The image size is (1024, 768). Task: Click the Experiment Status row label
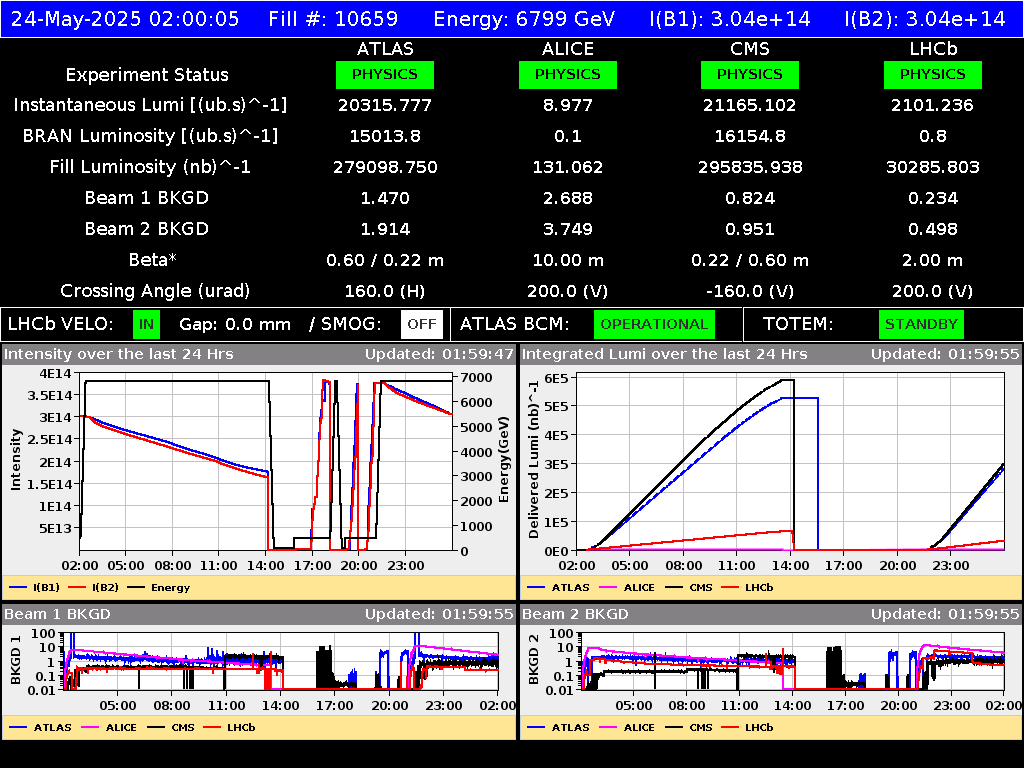(147, 74)
